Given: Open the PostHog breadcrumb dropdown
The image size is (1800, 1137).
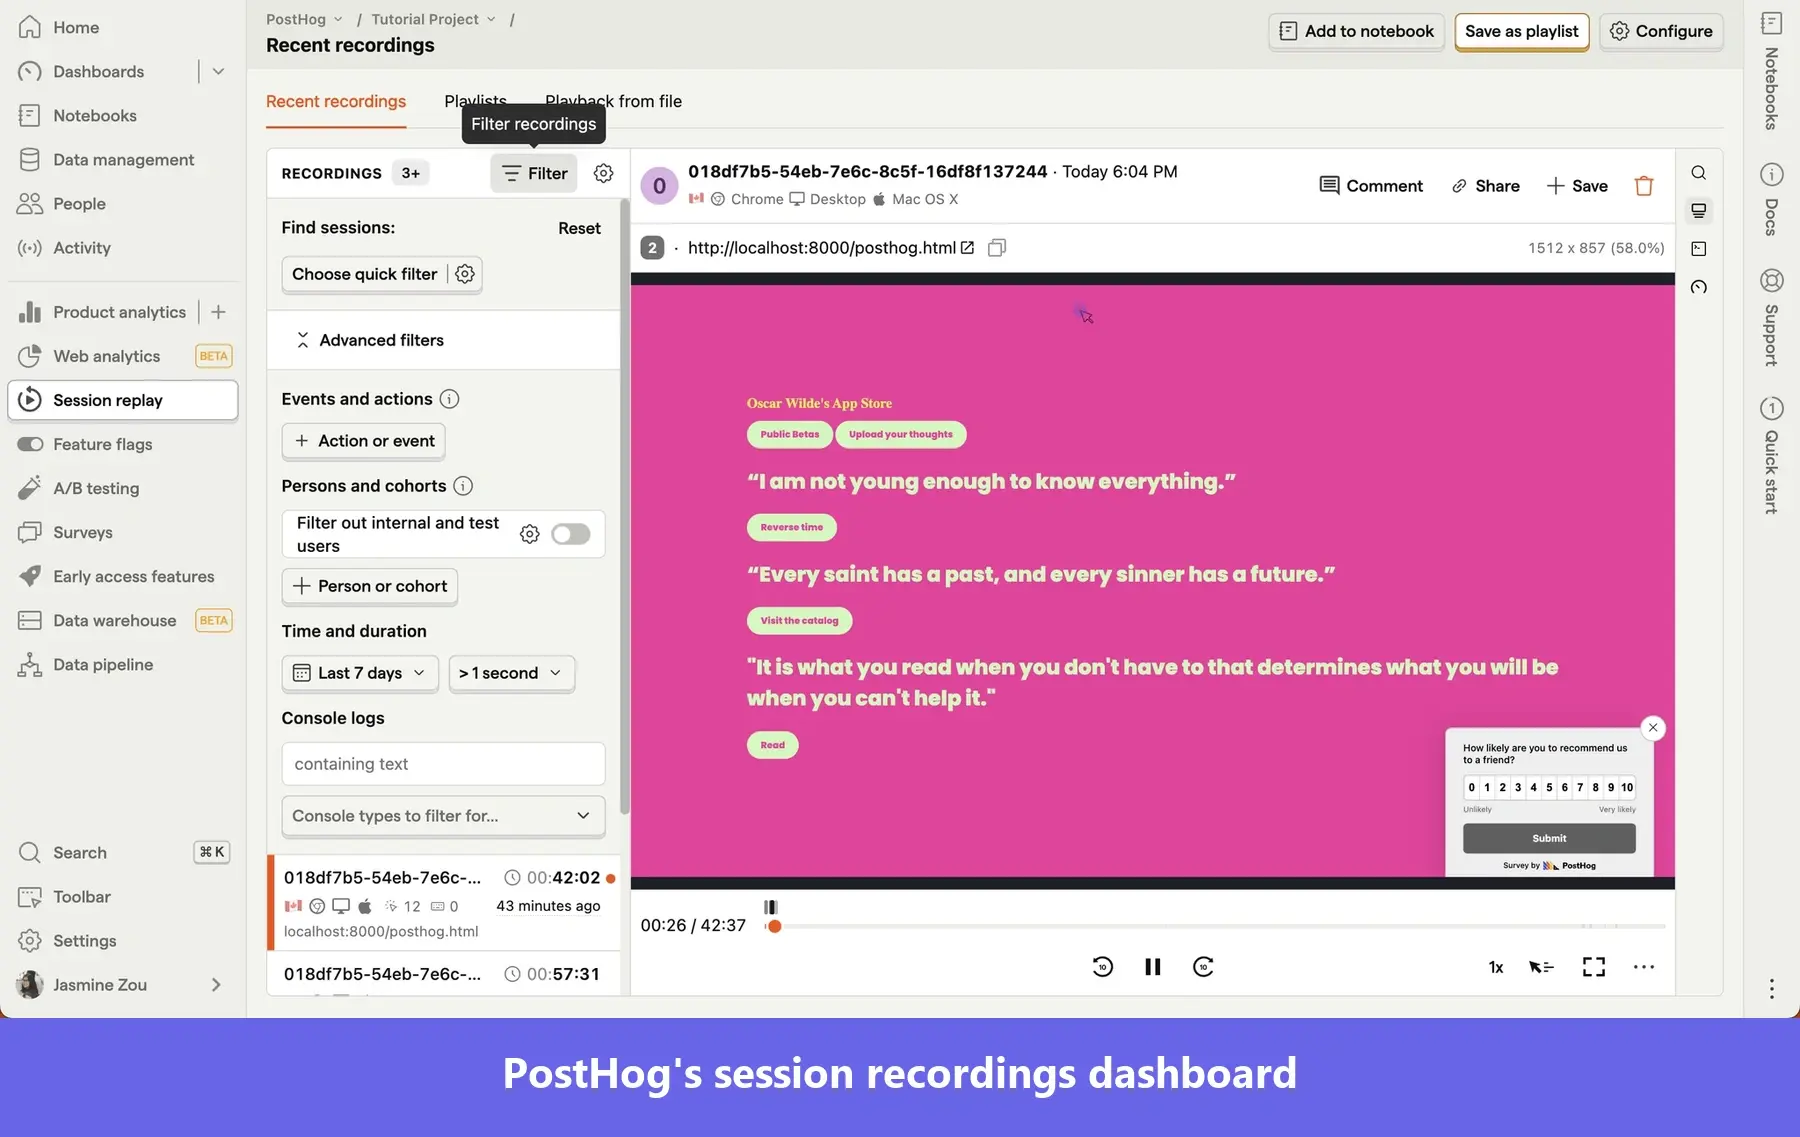Looking at the screenshot, I should tap(304, 19).
